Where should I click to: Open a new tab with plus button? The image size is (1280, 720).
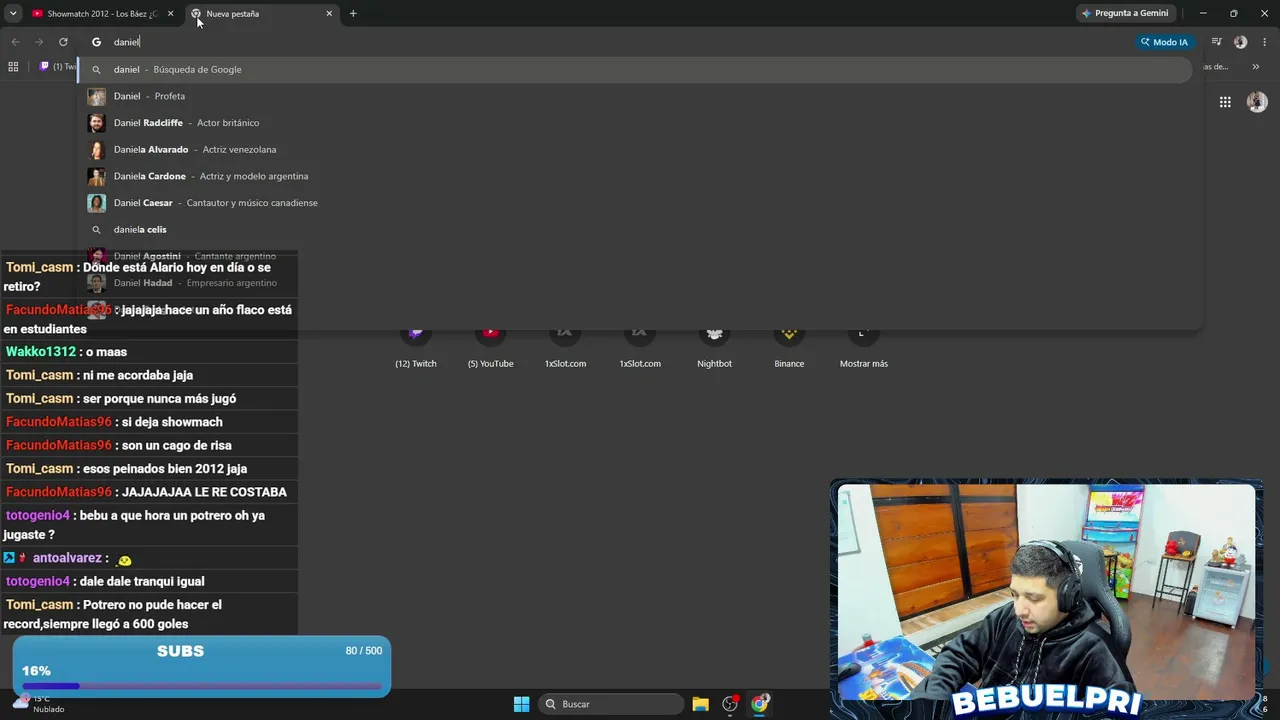[x=353, y=14]
